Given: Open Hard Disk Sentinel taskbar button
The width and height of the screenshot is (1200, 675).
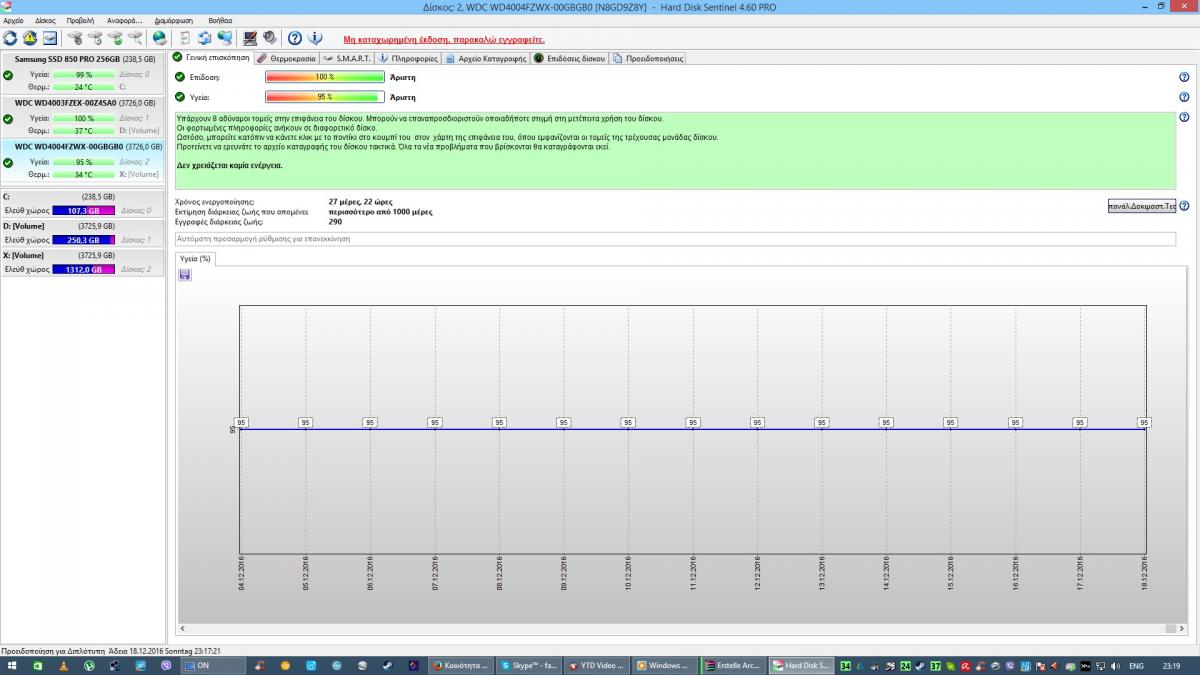Looking at the screenshot, I should 799,665.
